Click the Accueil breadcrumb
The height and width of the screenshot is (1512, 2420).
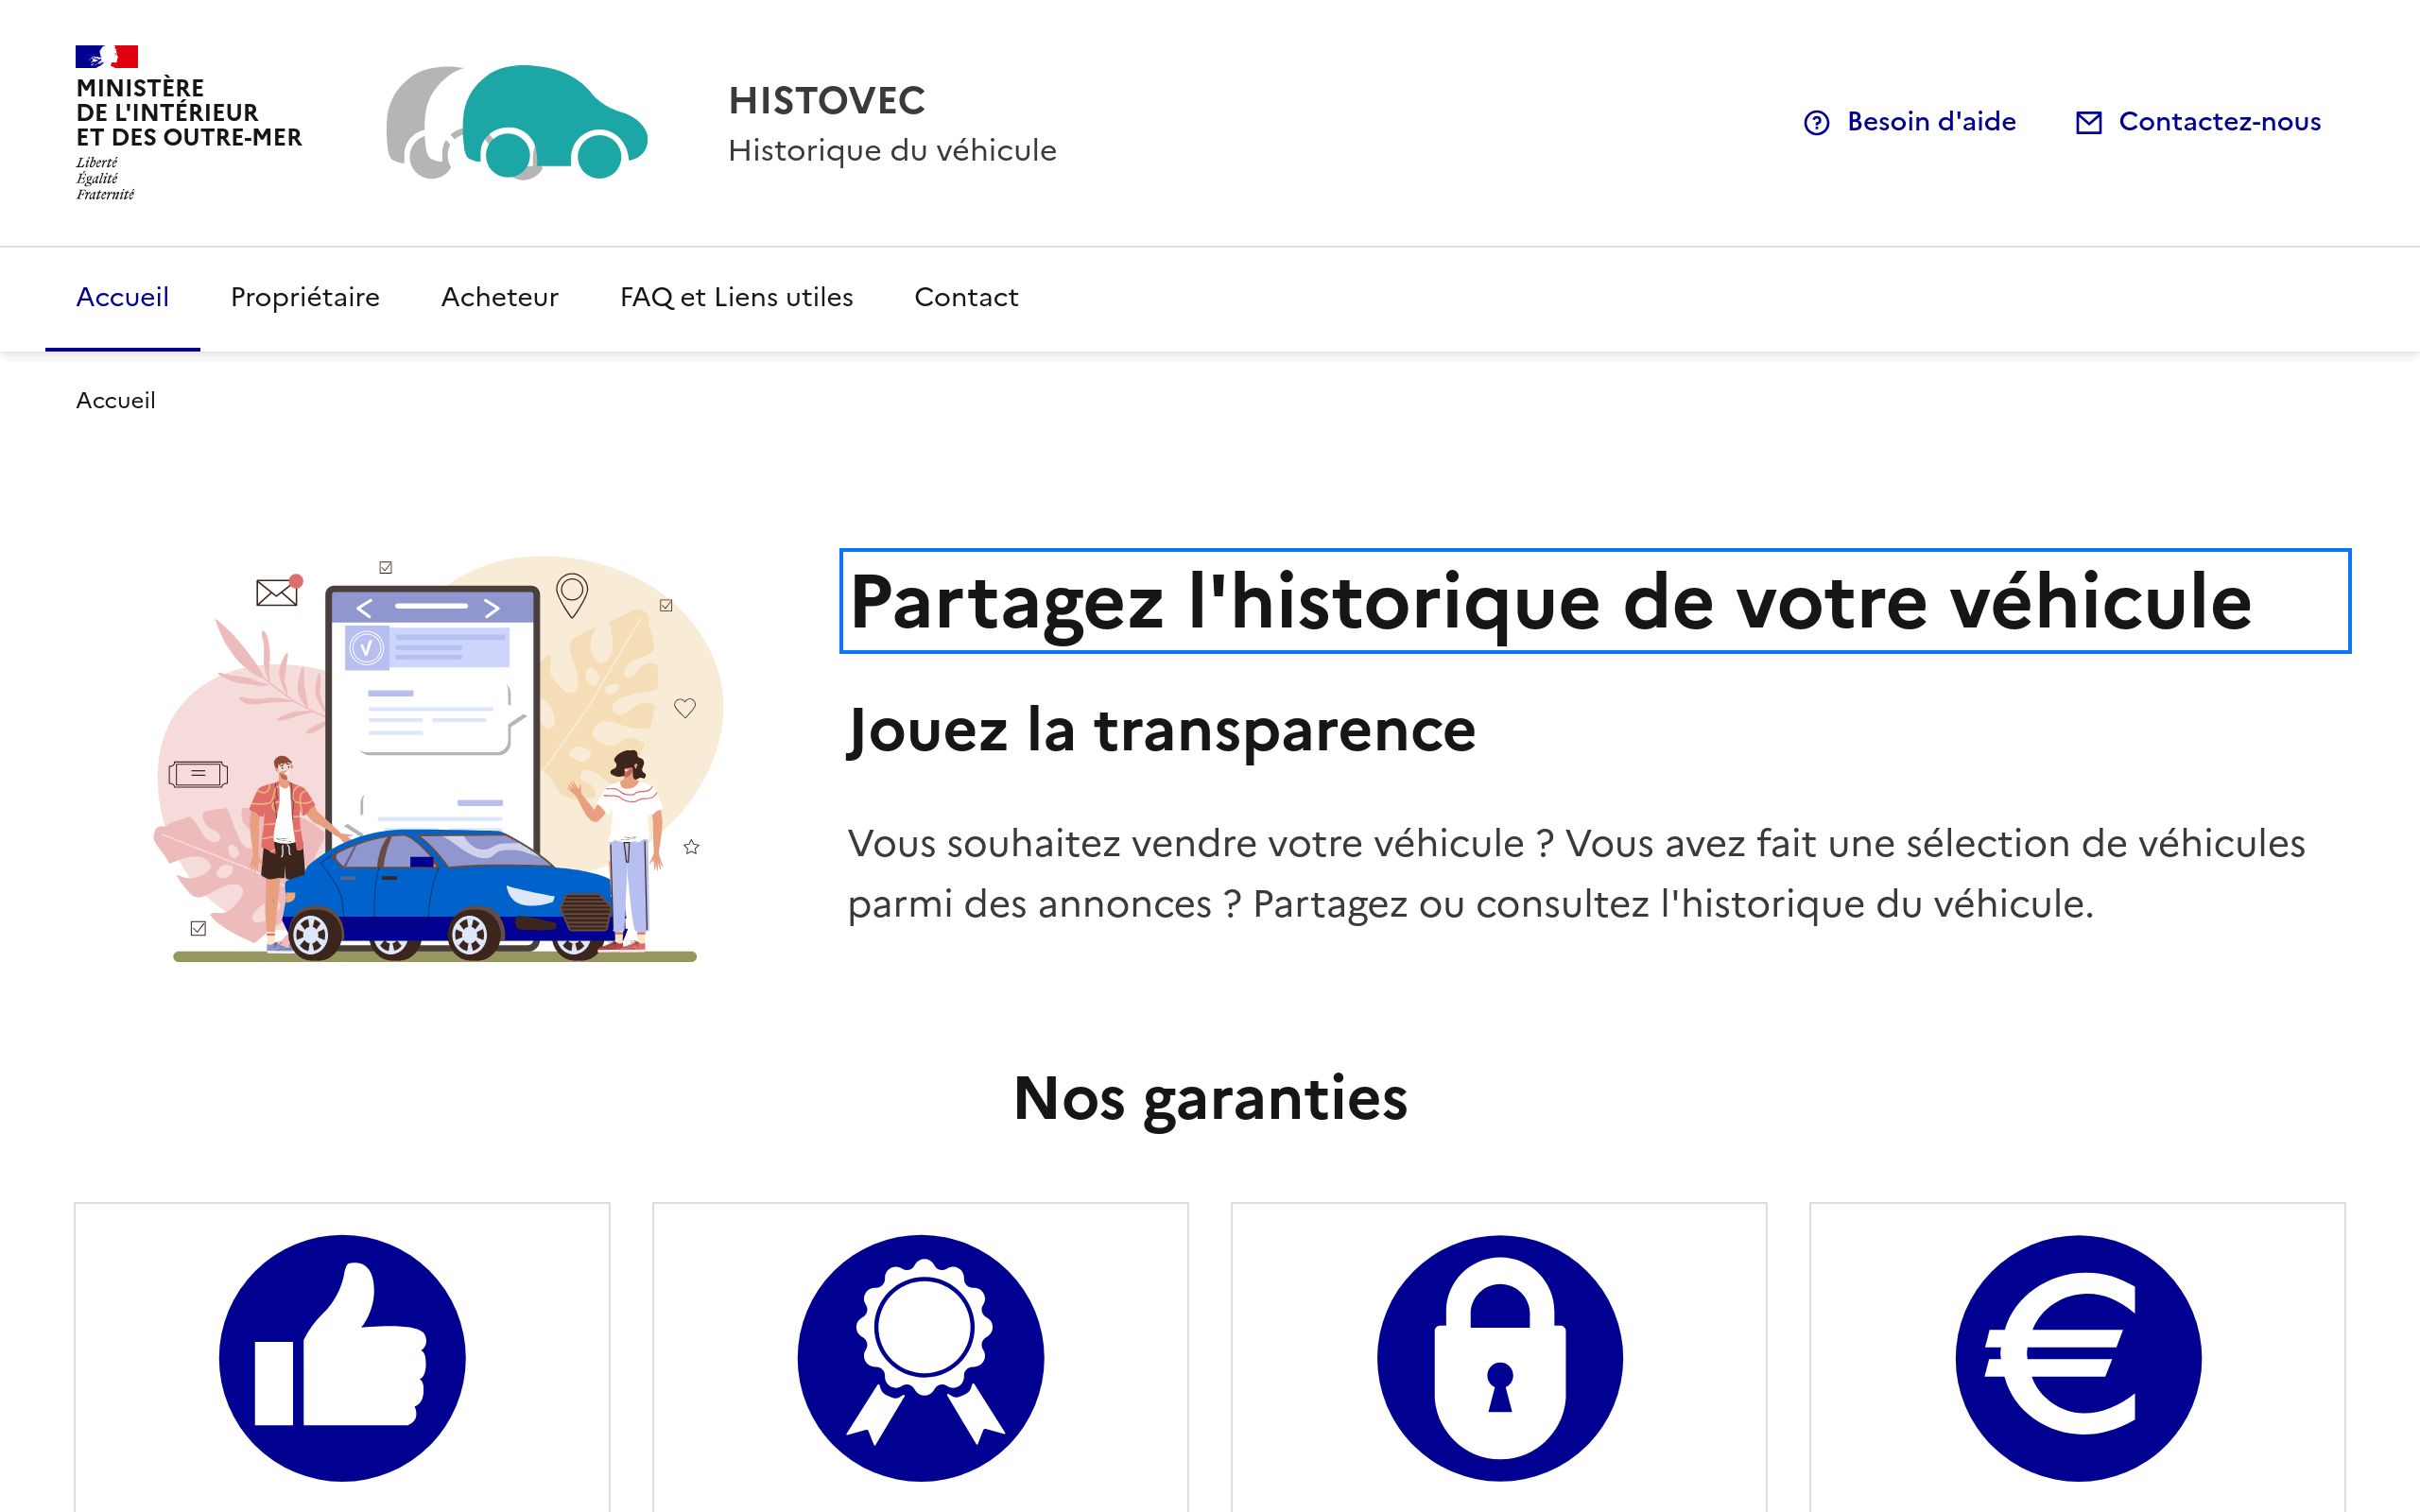(116, 400)
